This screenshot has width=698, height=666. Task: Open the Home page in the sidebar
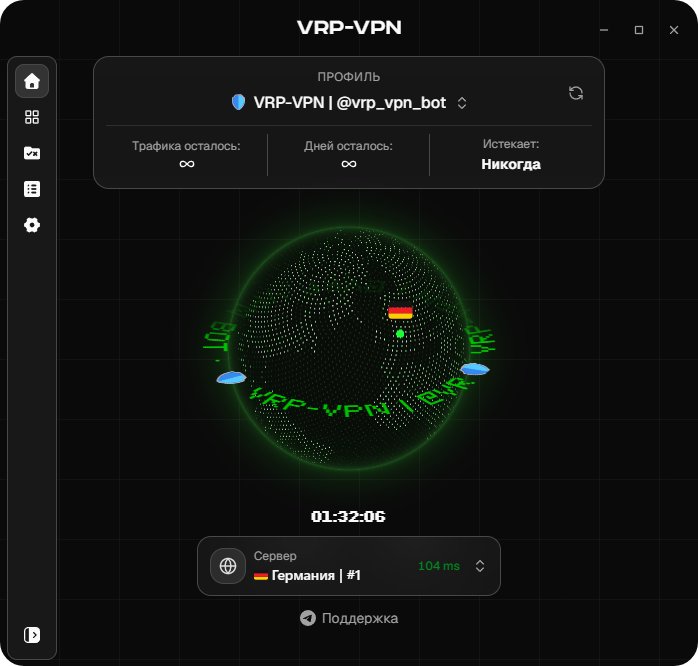point(32,81)
